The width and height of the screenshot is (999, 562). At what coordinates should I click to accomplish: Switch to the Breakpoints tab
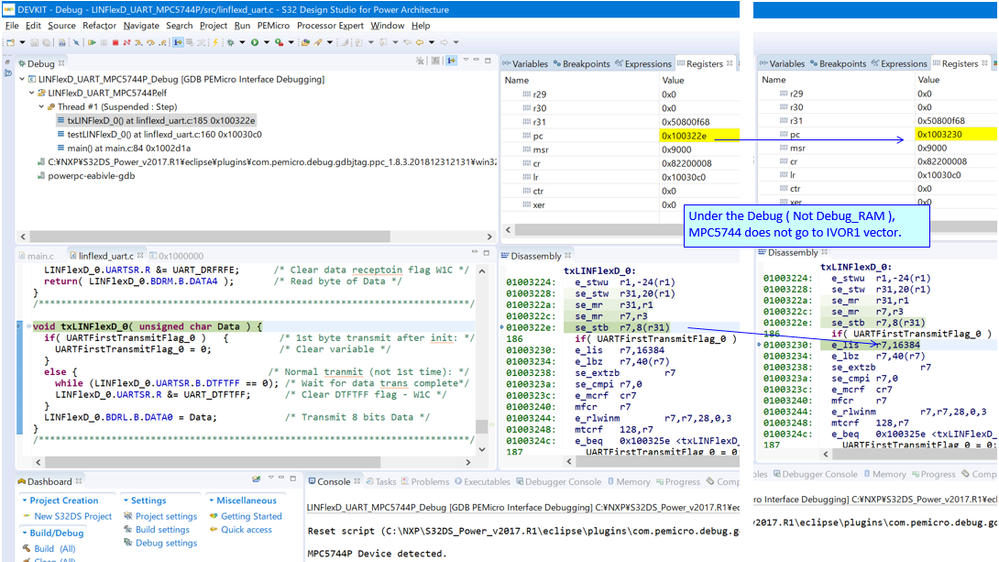tap(582, 64)
